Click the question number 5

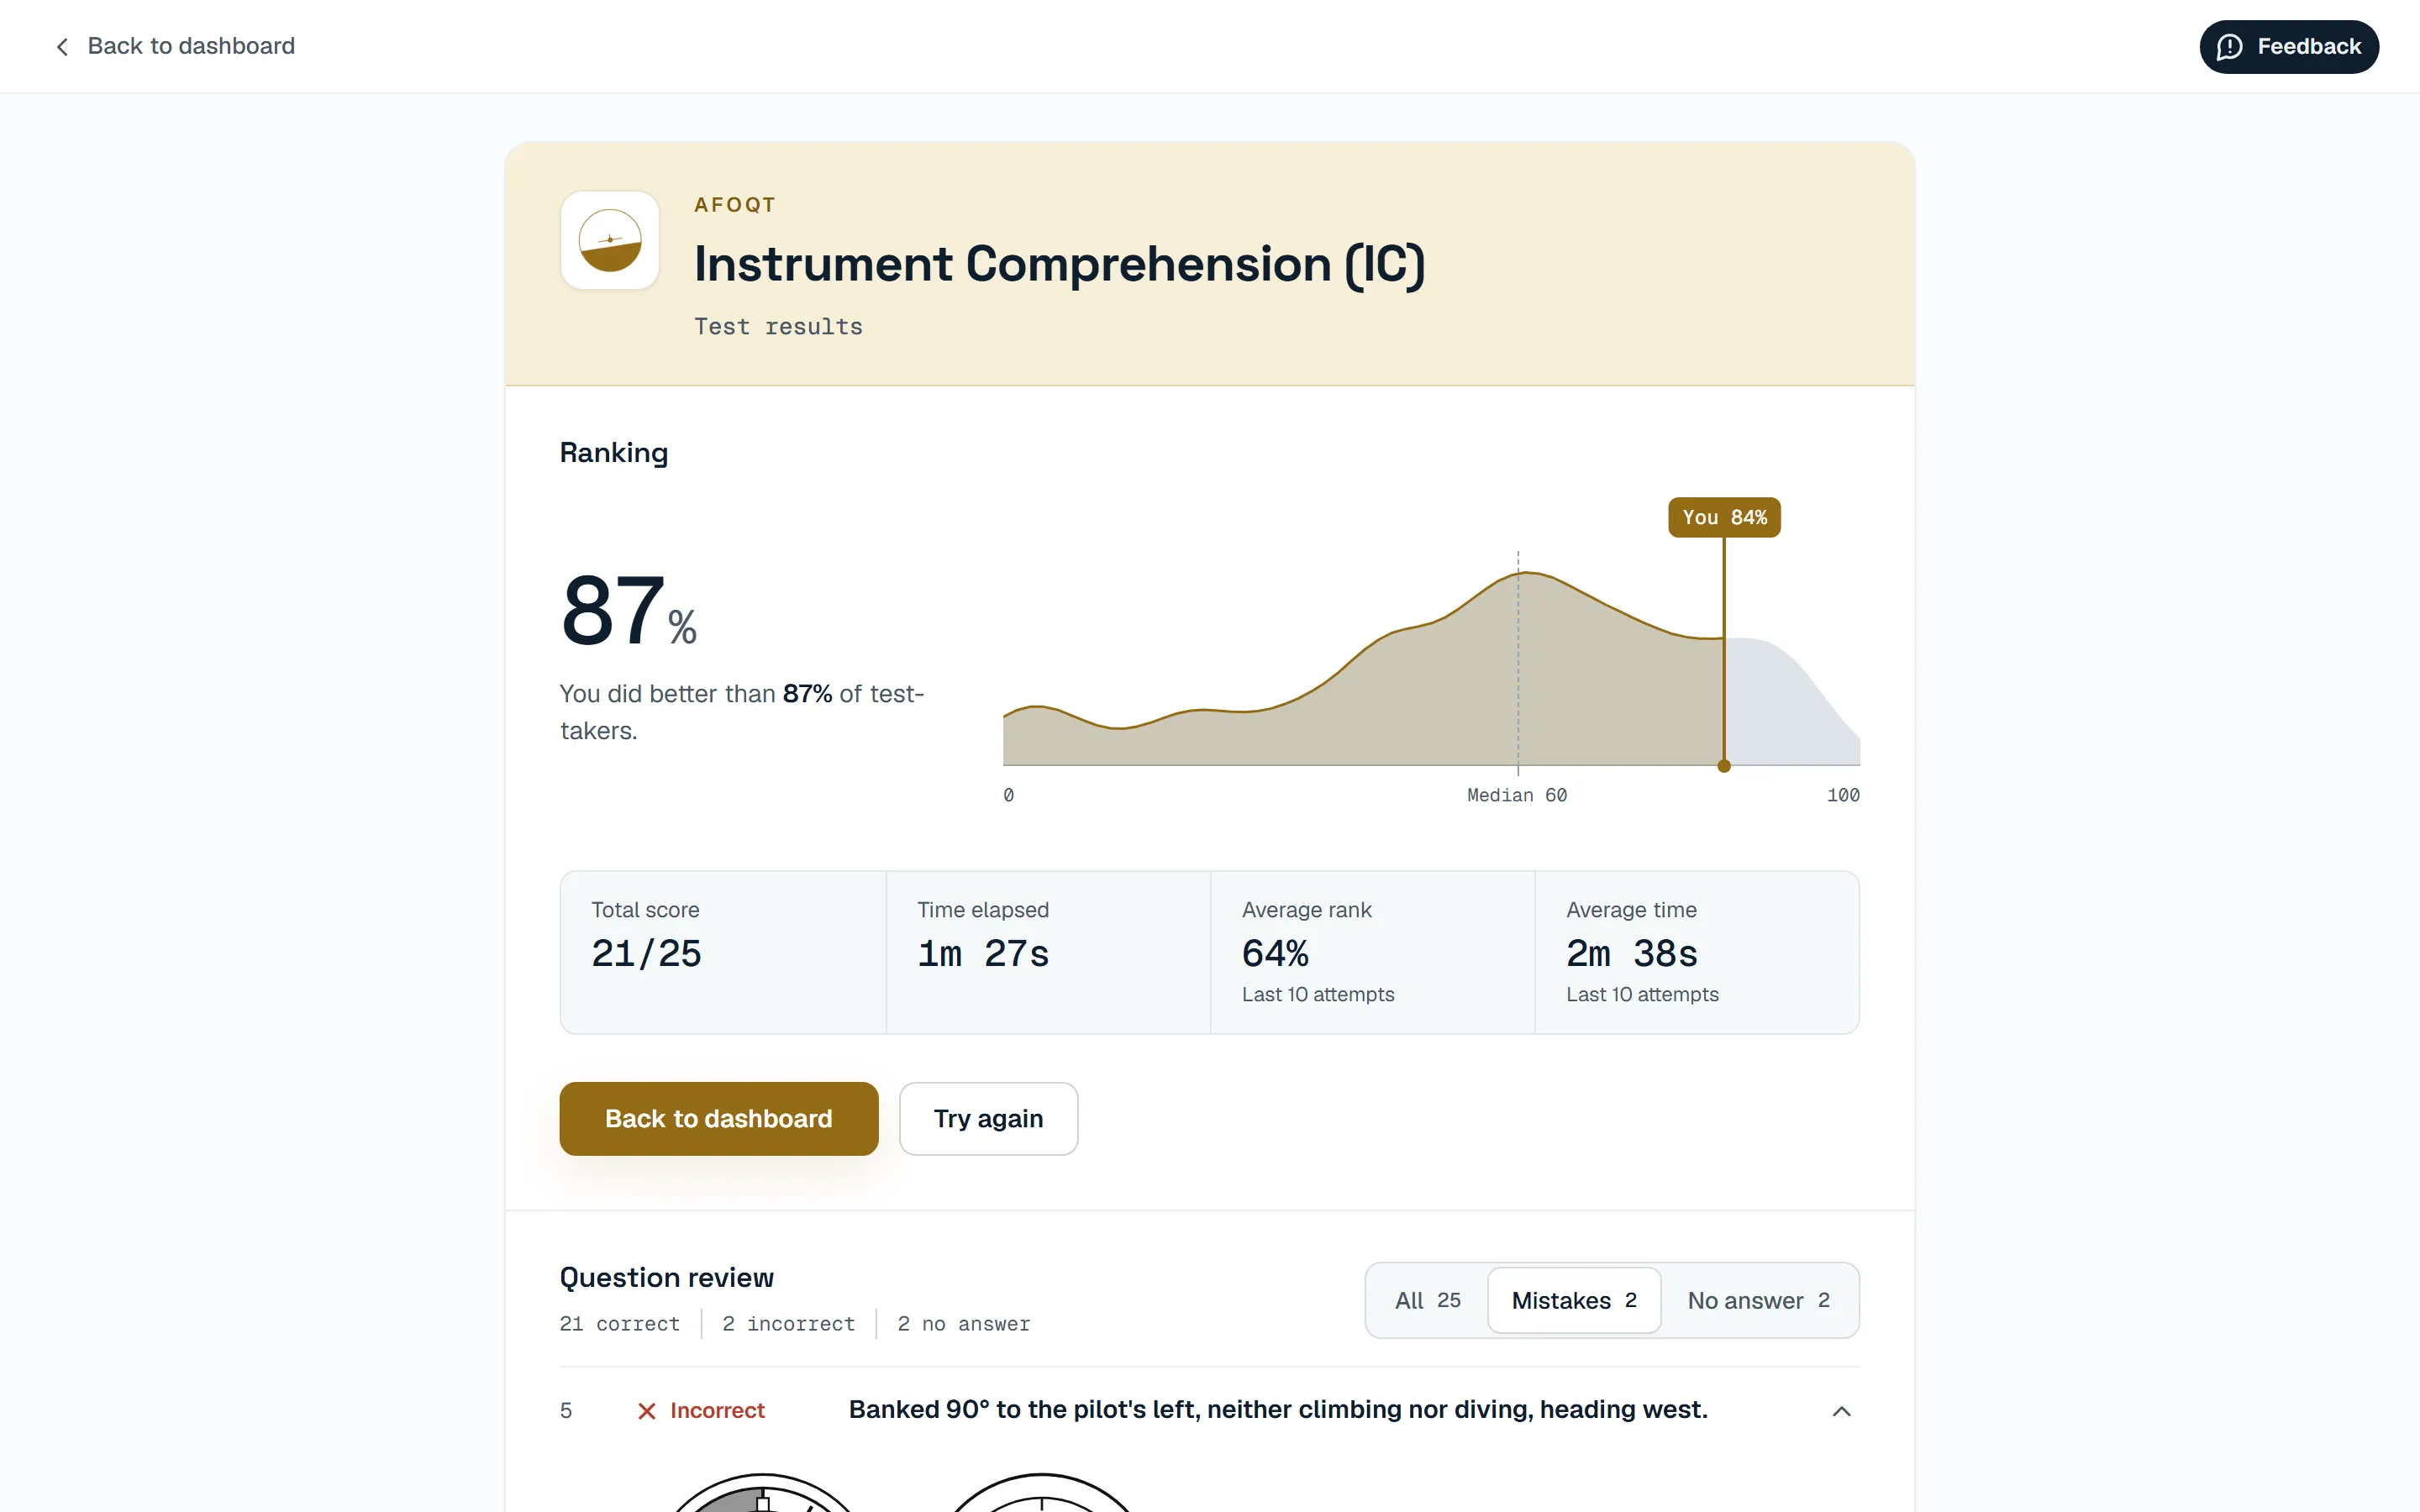coord(566,1411)
